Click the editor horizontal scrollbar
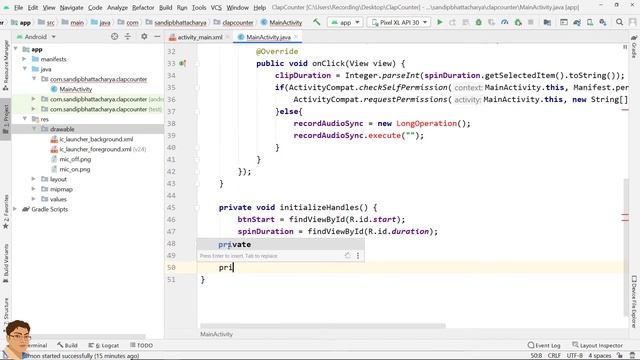This screenshot has height=360, width=640. point(322,326)
